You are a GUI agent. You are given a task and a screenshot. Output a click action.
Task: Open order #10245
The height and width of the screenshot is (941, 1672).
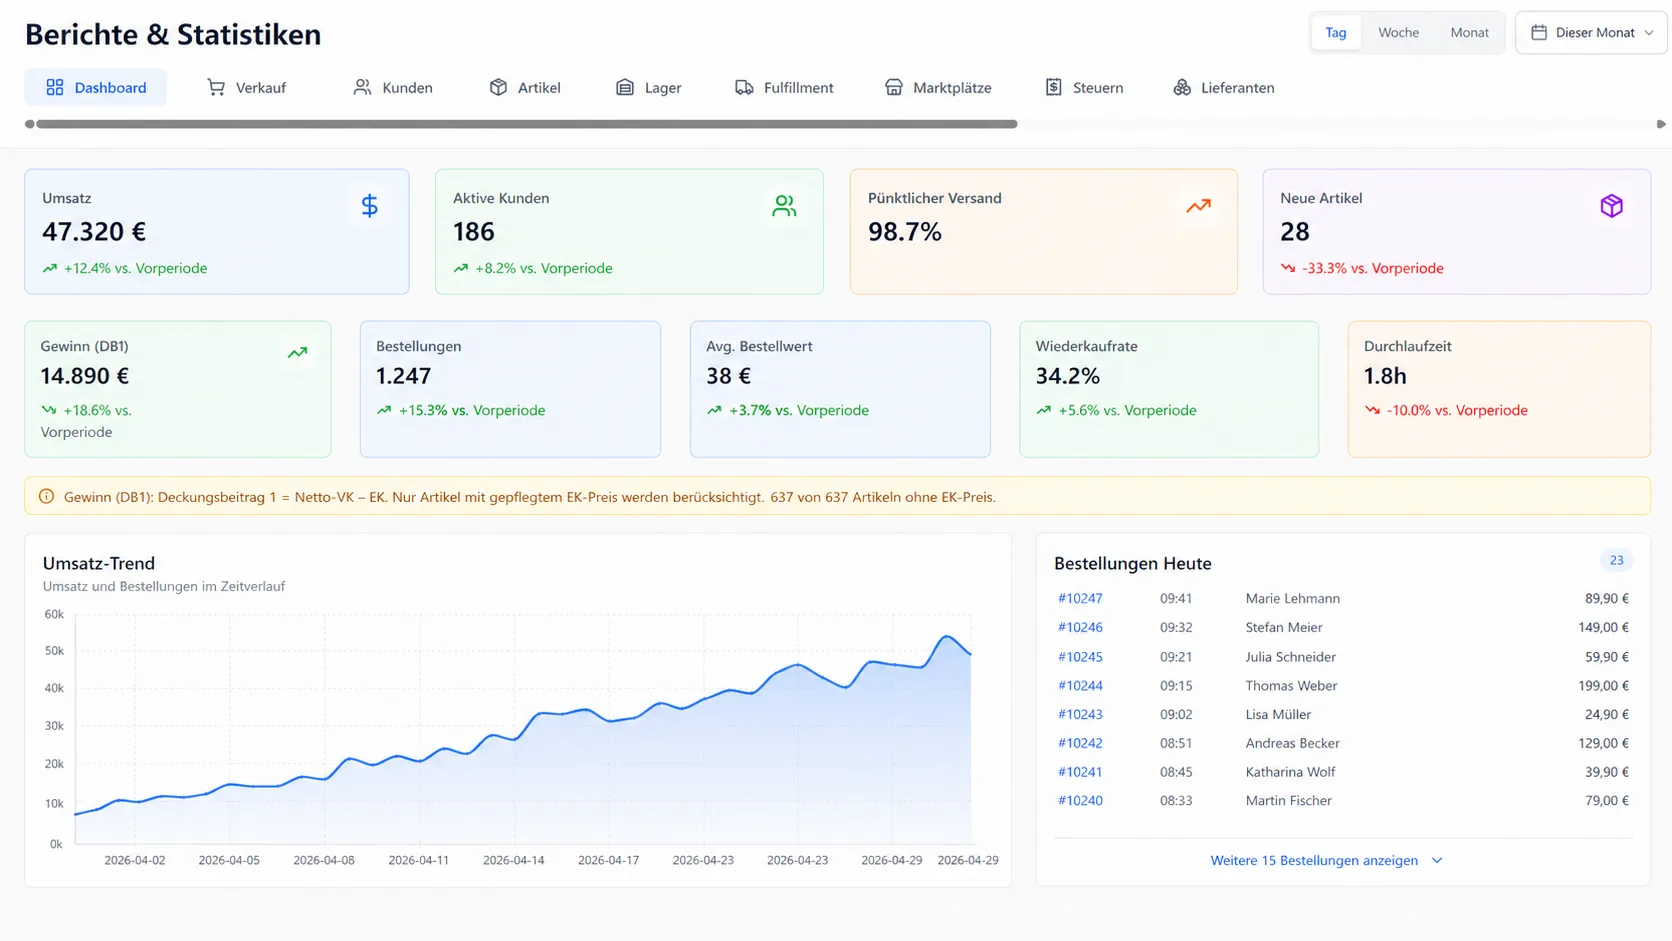pos(1080,658)
